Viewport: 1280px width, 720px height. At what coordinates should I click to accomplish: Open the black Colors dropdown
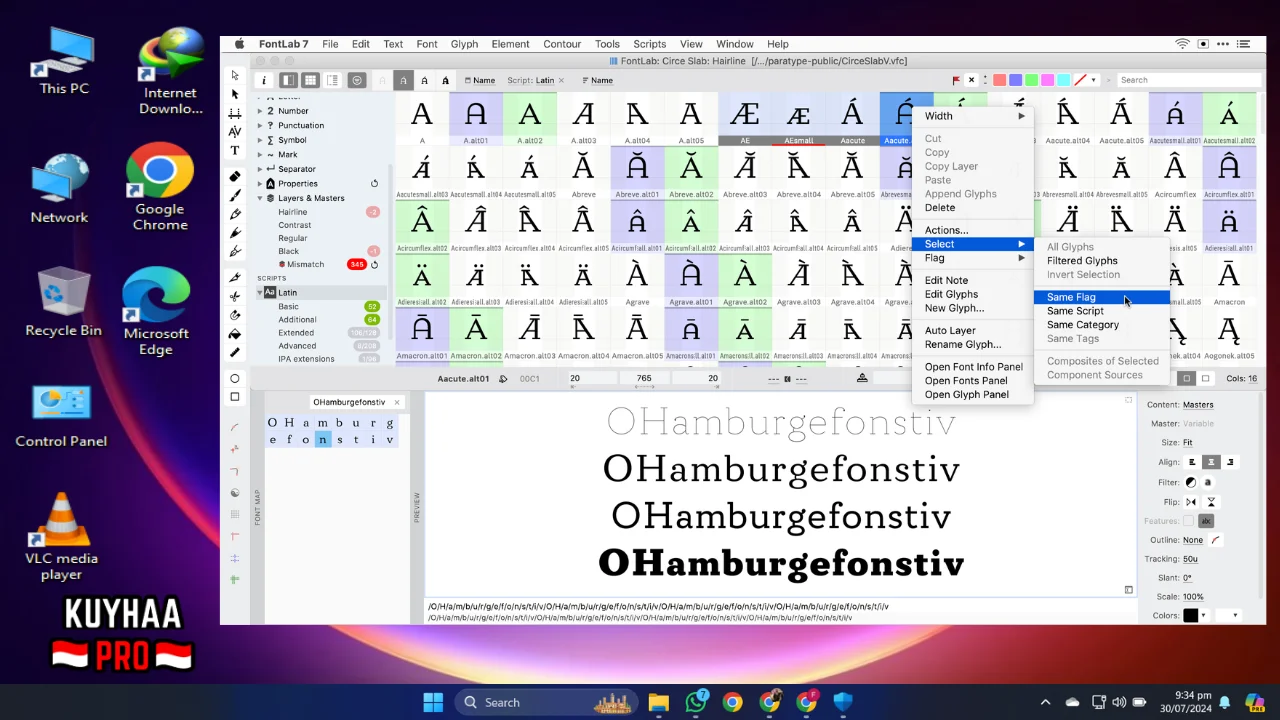pyautogui.click(x=1203, y=615)
